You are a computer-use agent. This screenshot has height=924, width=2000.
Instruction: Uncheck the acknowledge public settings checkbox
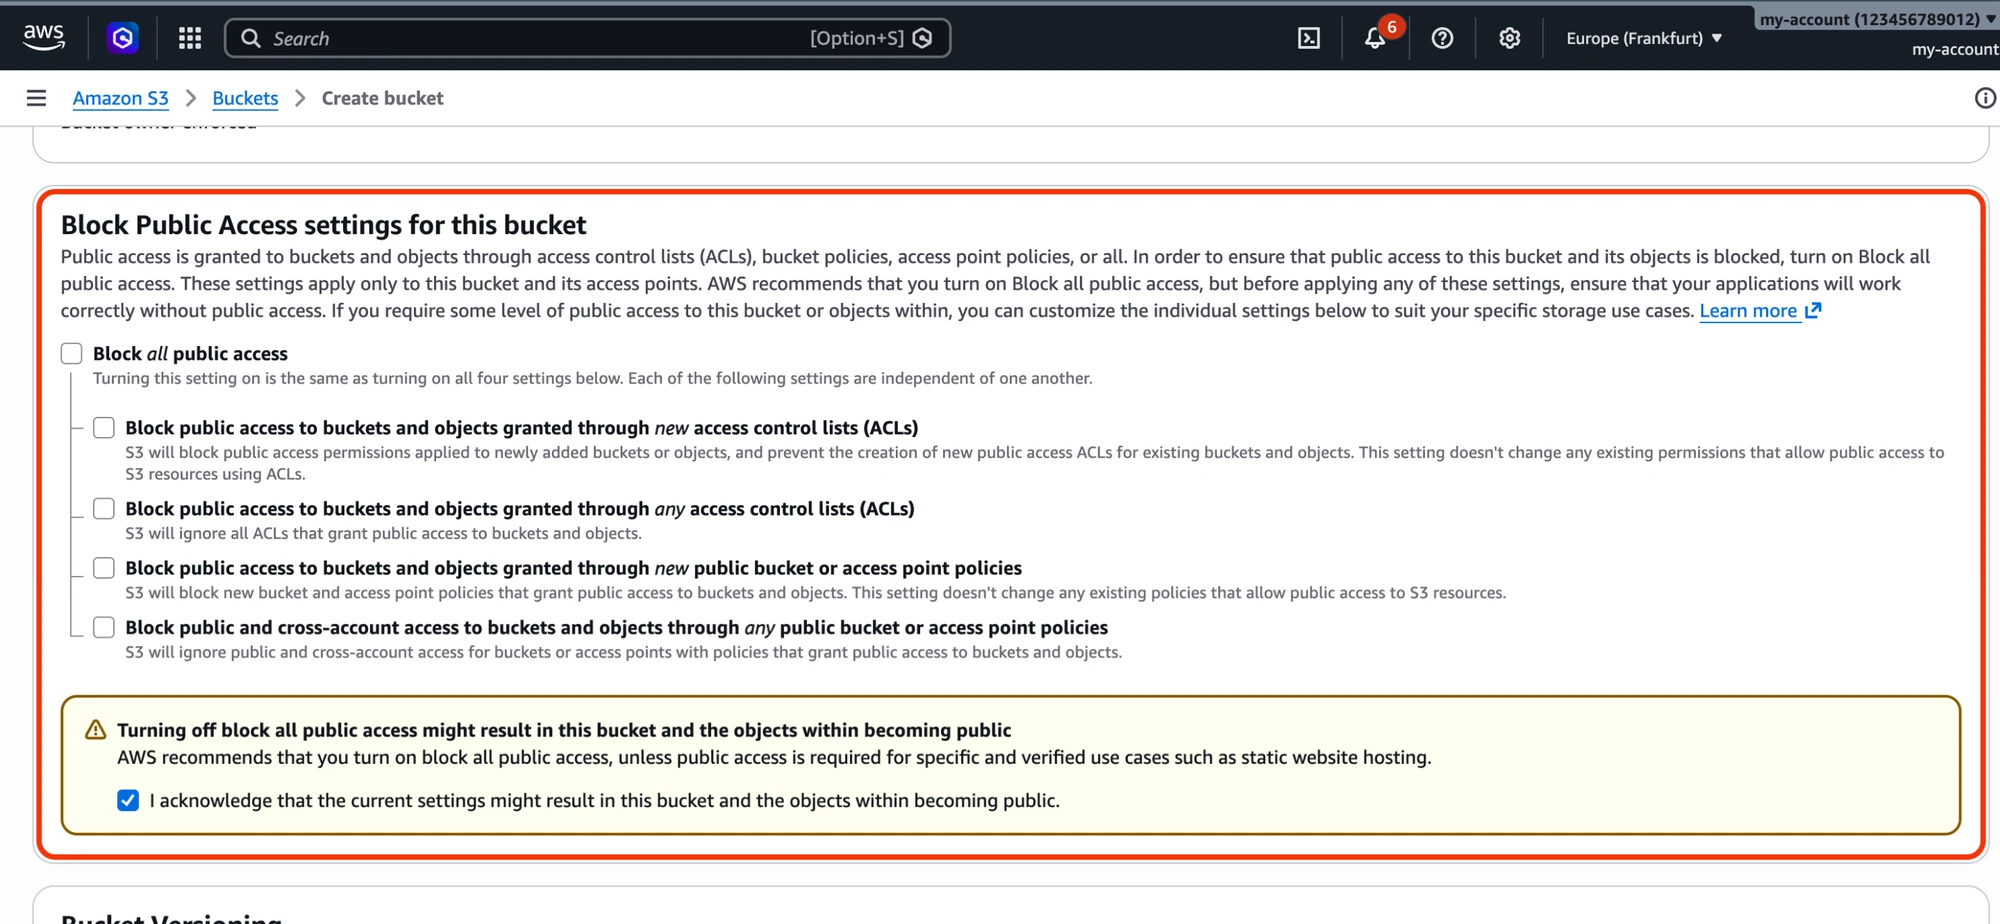[128, 800]
